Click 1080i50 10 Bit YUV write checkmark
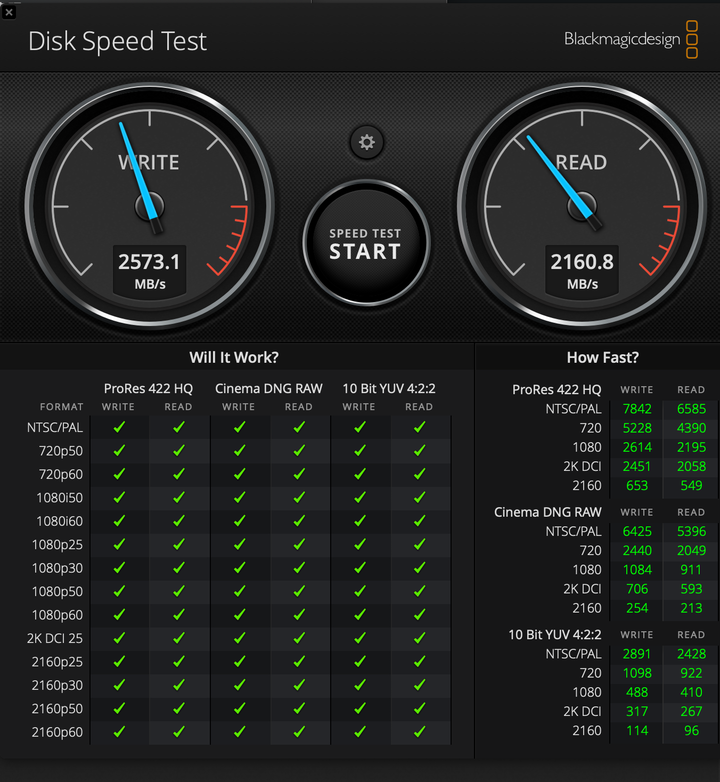Screen dimensions: 720x782 point(360,497)
